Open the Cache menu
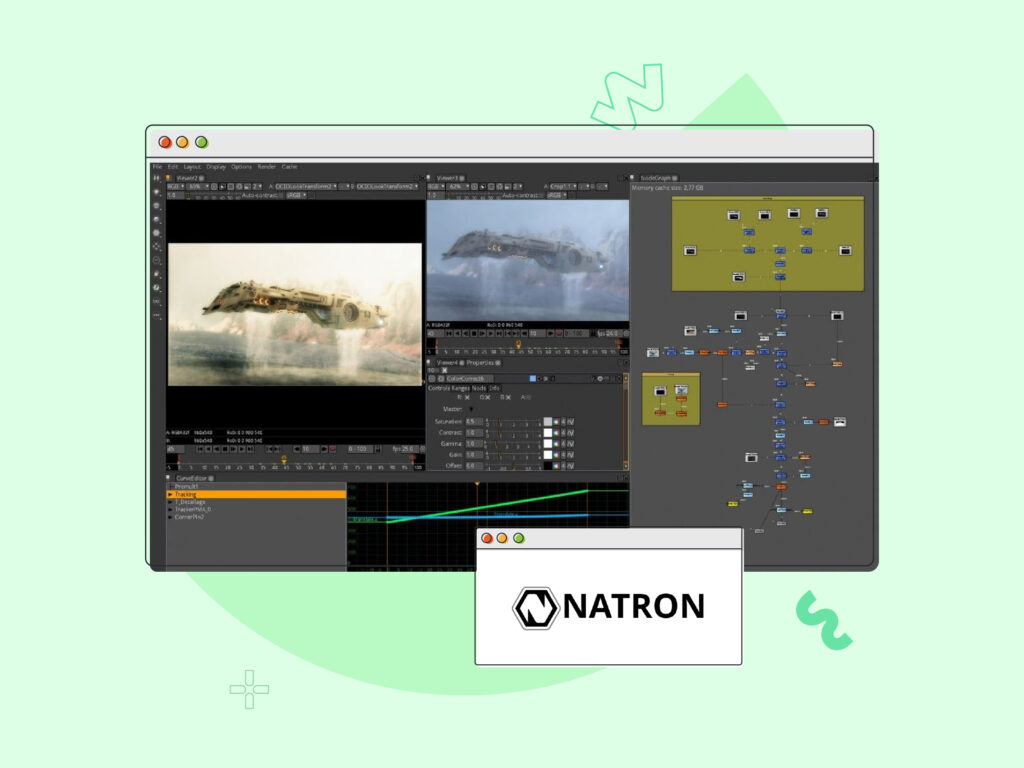1024x768 pixels. pyautogui.click(x=289, y=167)
